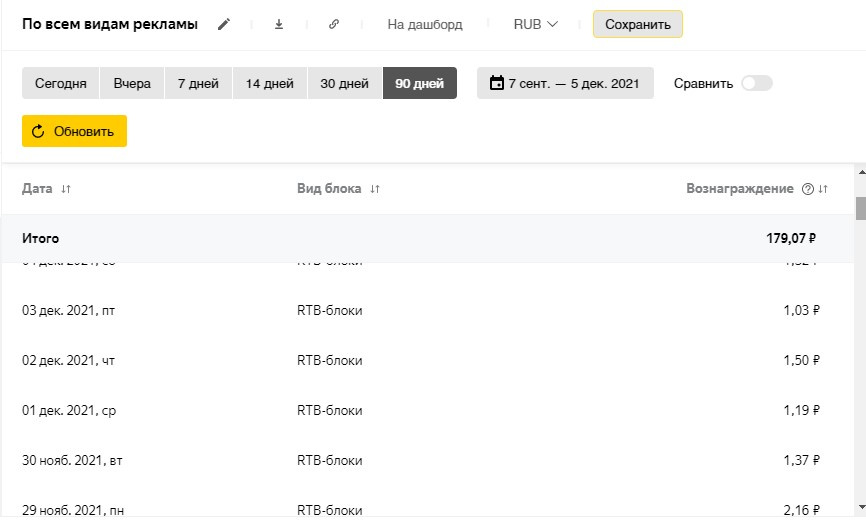Select the 14 дней period tab
The height and width of the screenshot is (530, 866).
pos(269,84)
